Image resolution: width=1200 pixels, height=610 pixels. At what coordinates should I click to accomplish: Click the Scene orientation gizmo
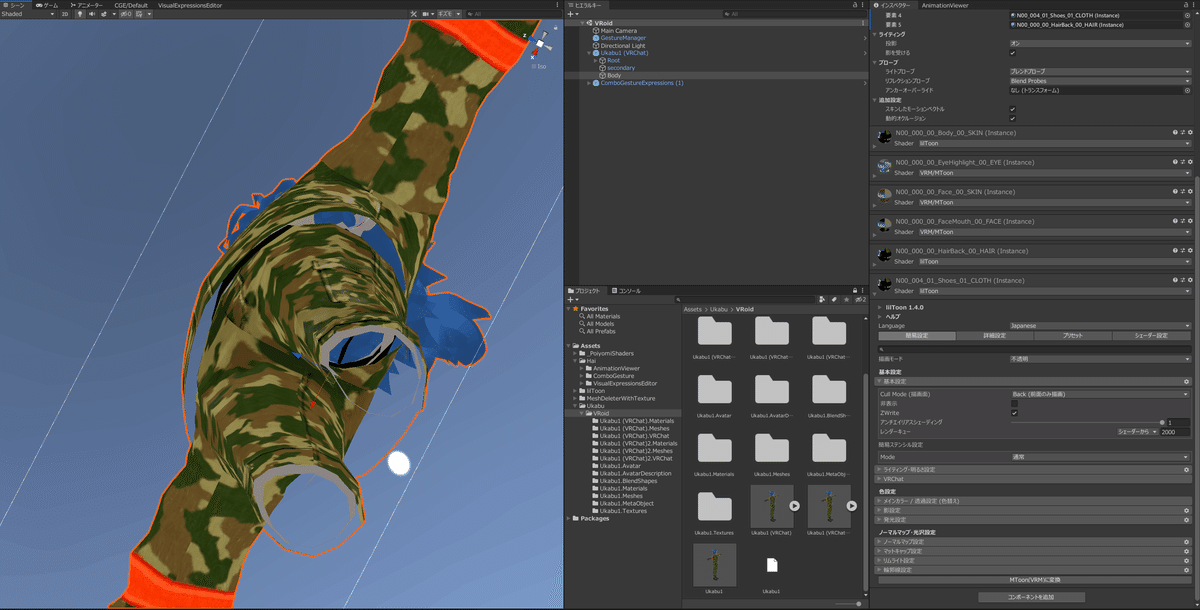(x=539, y=46)
